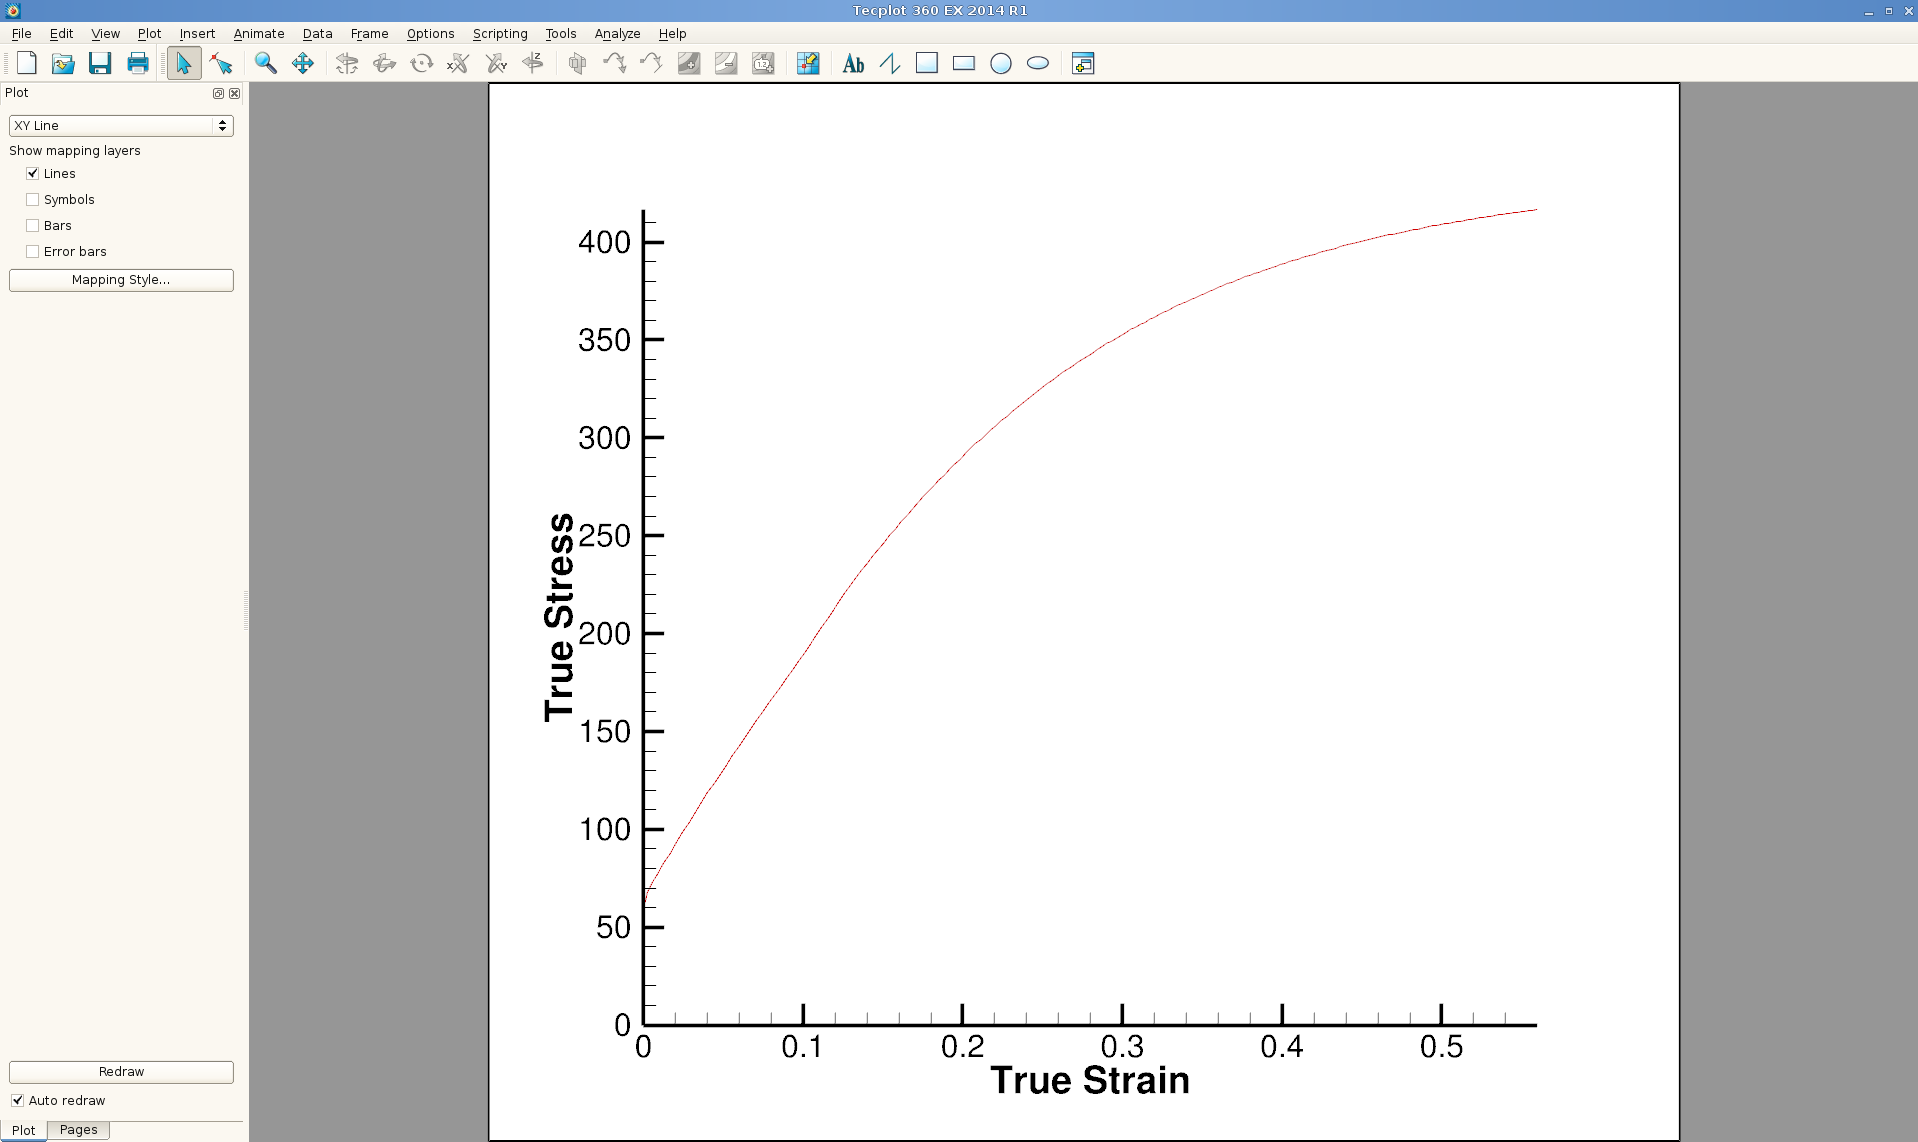Open the Scripting menu

499,33
